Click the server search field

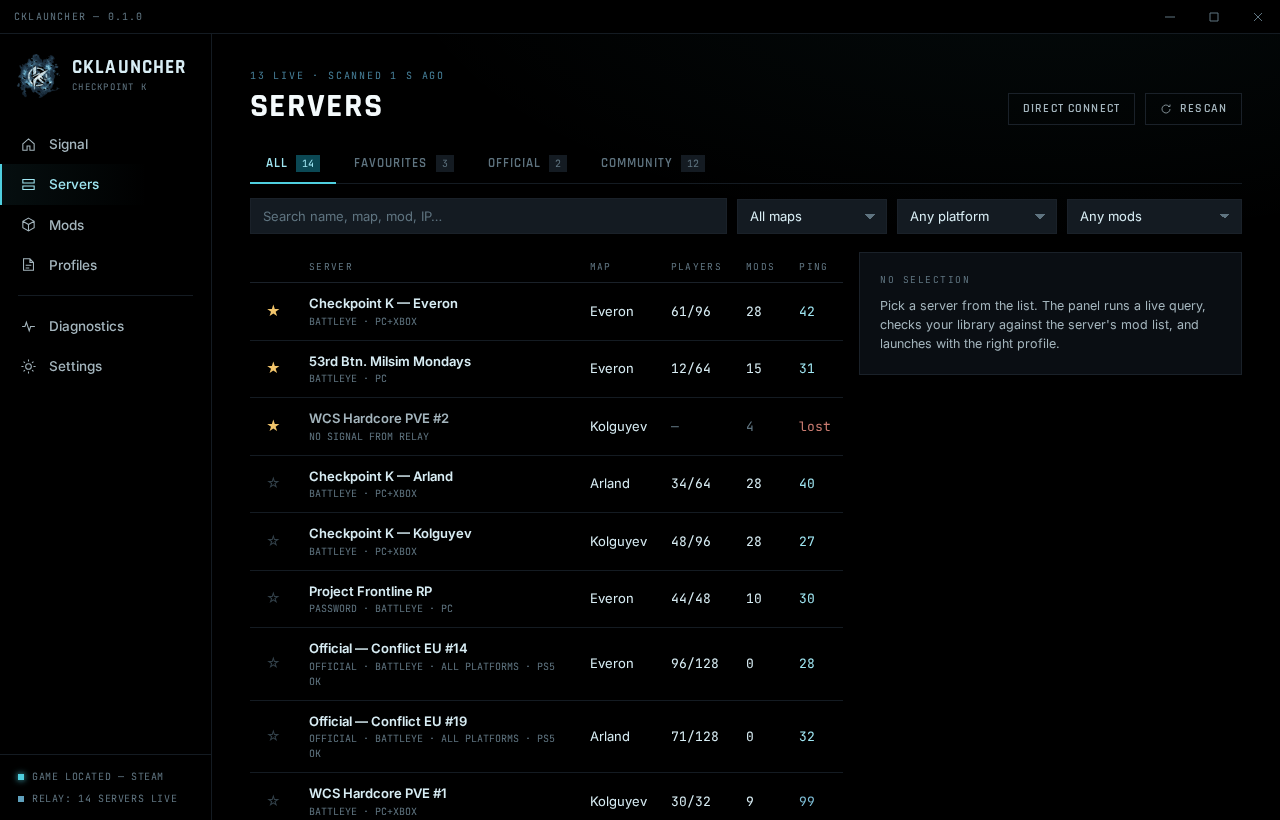tap(488, 216)
